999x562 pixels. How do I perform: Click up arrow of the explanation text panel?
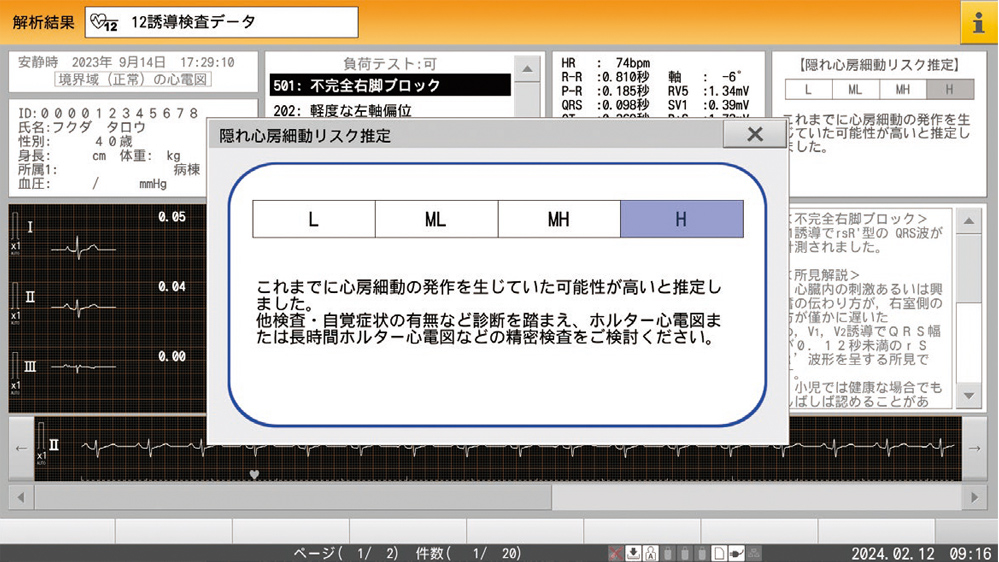pos(968,221)
